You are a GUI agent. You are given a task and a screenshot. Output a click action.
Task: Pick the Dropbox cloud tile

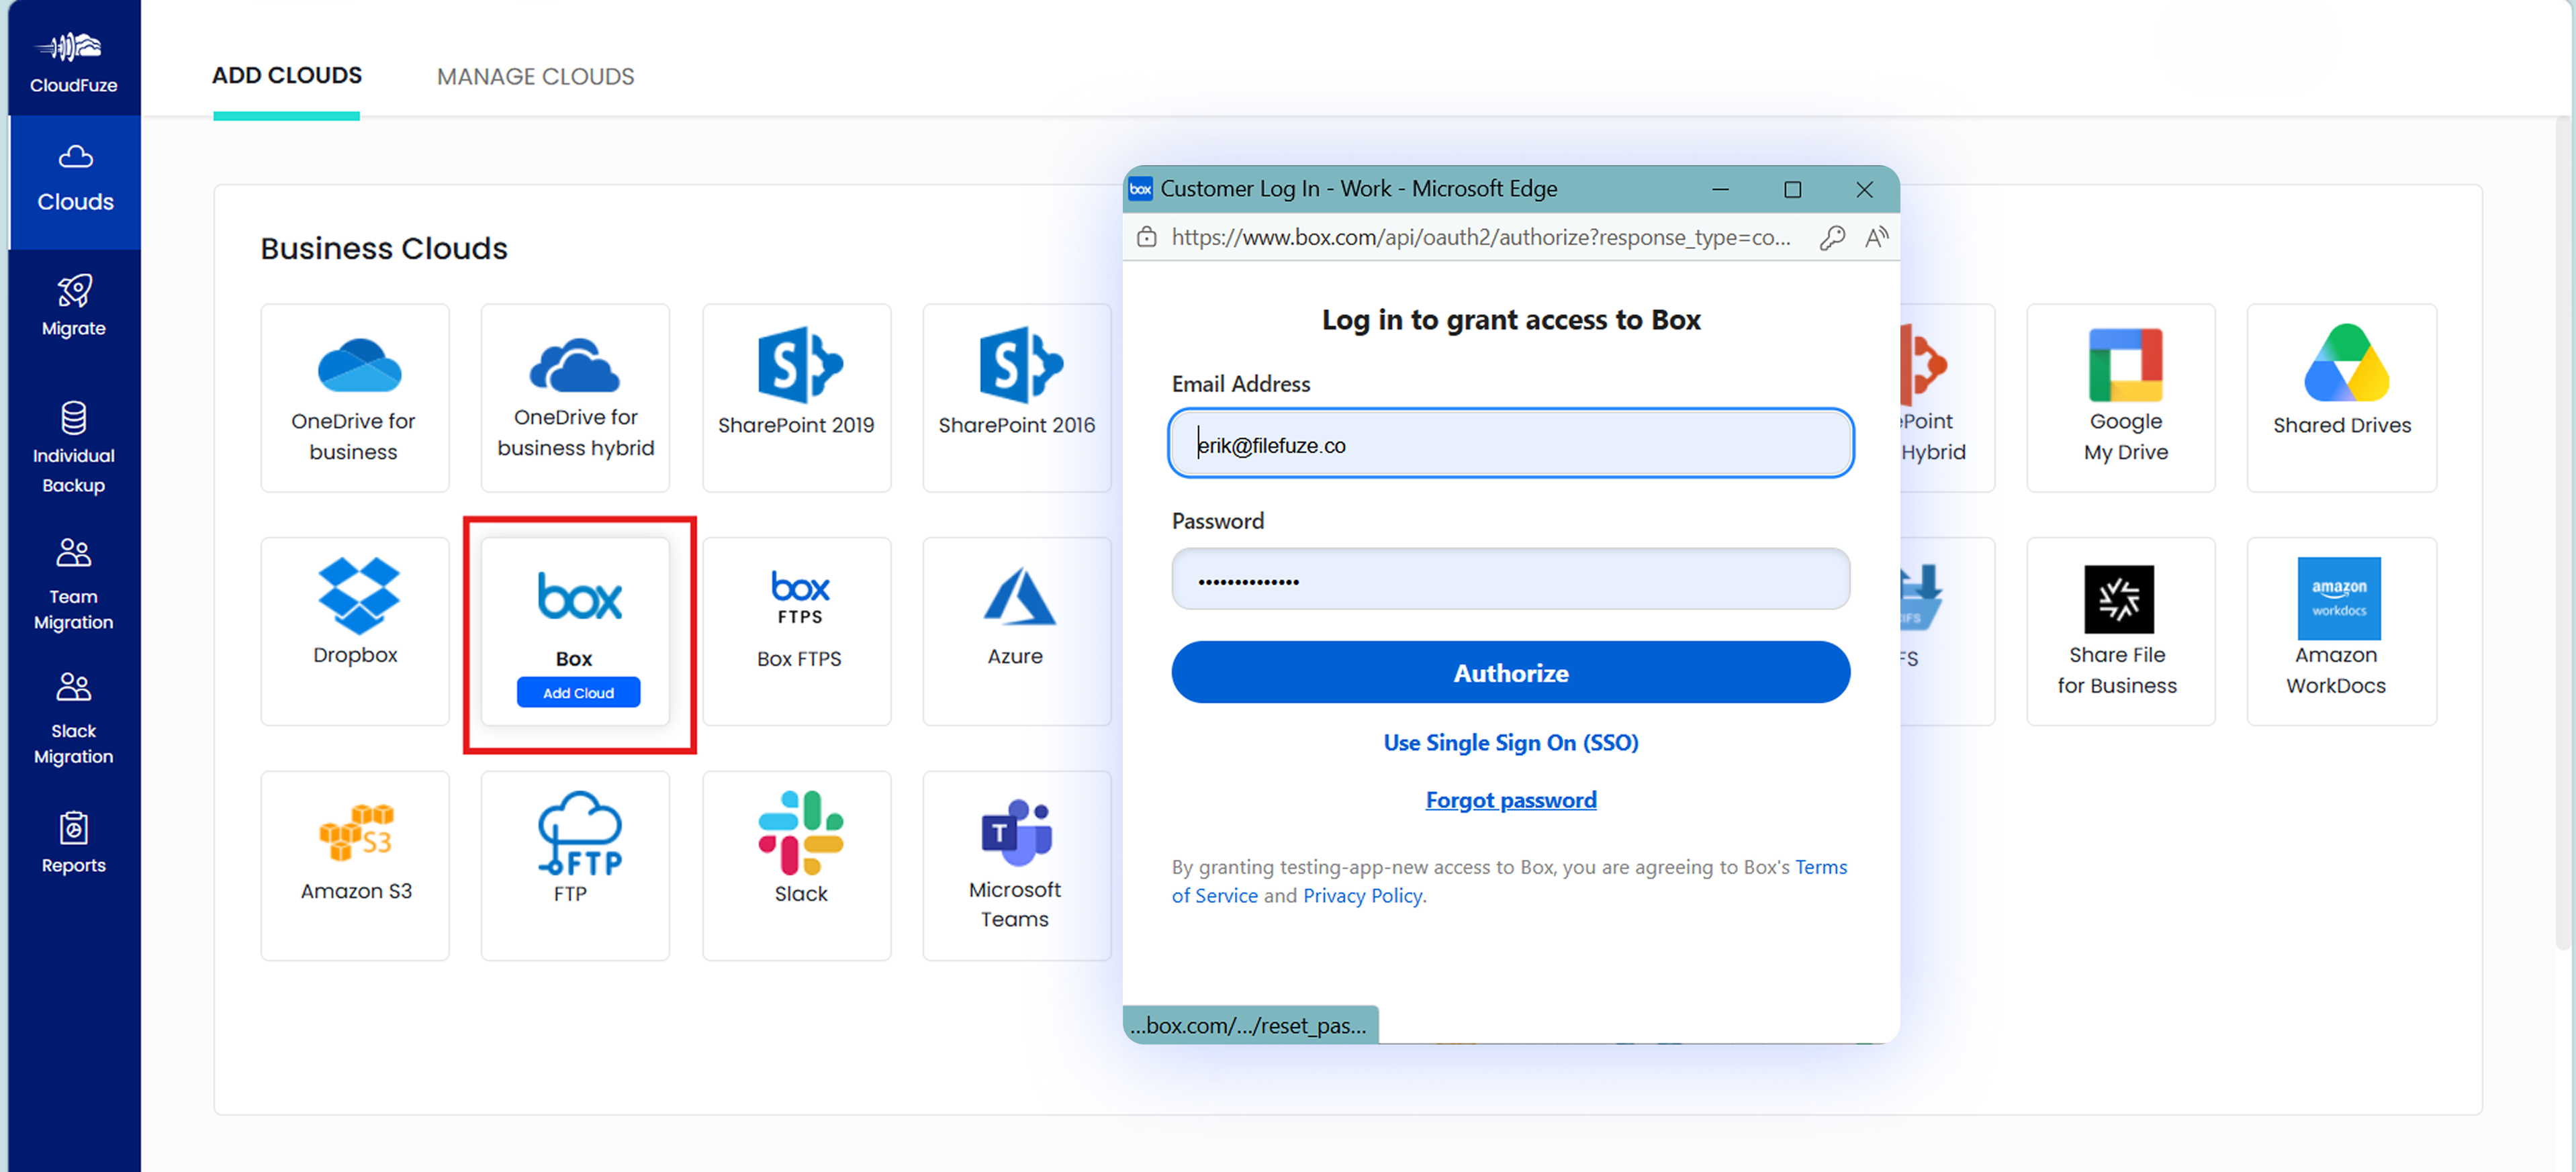[x=355, y=631]
